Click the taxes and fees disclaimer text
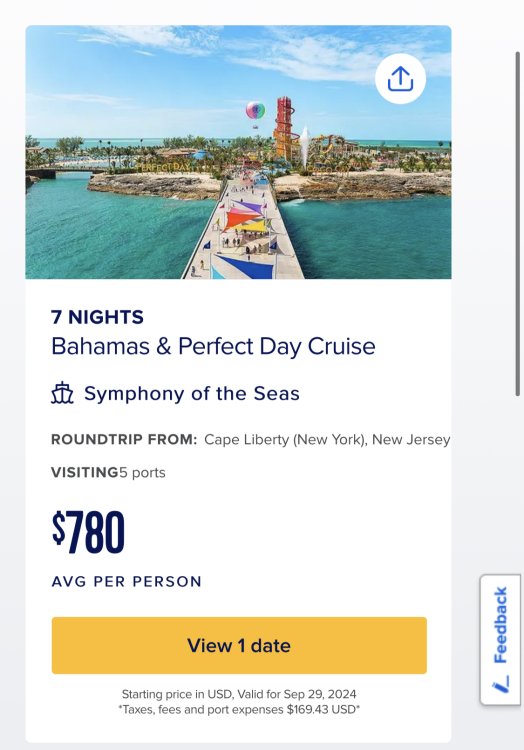Image resolution: width=524 pixels, height=750 pixels. (x=239, y=709)
